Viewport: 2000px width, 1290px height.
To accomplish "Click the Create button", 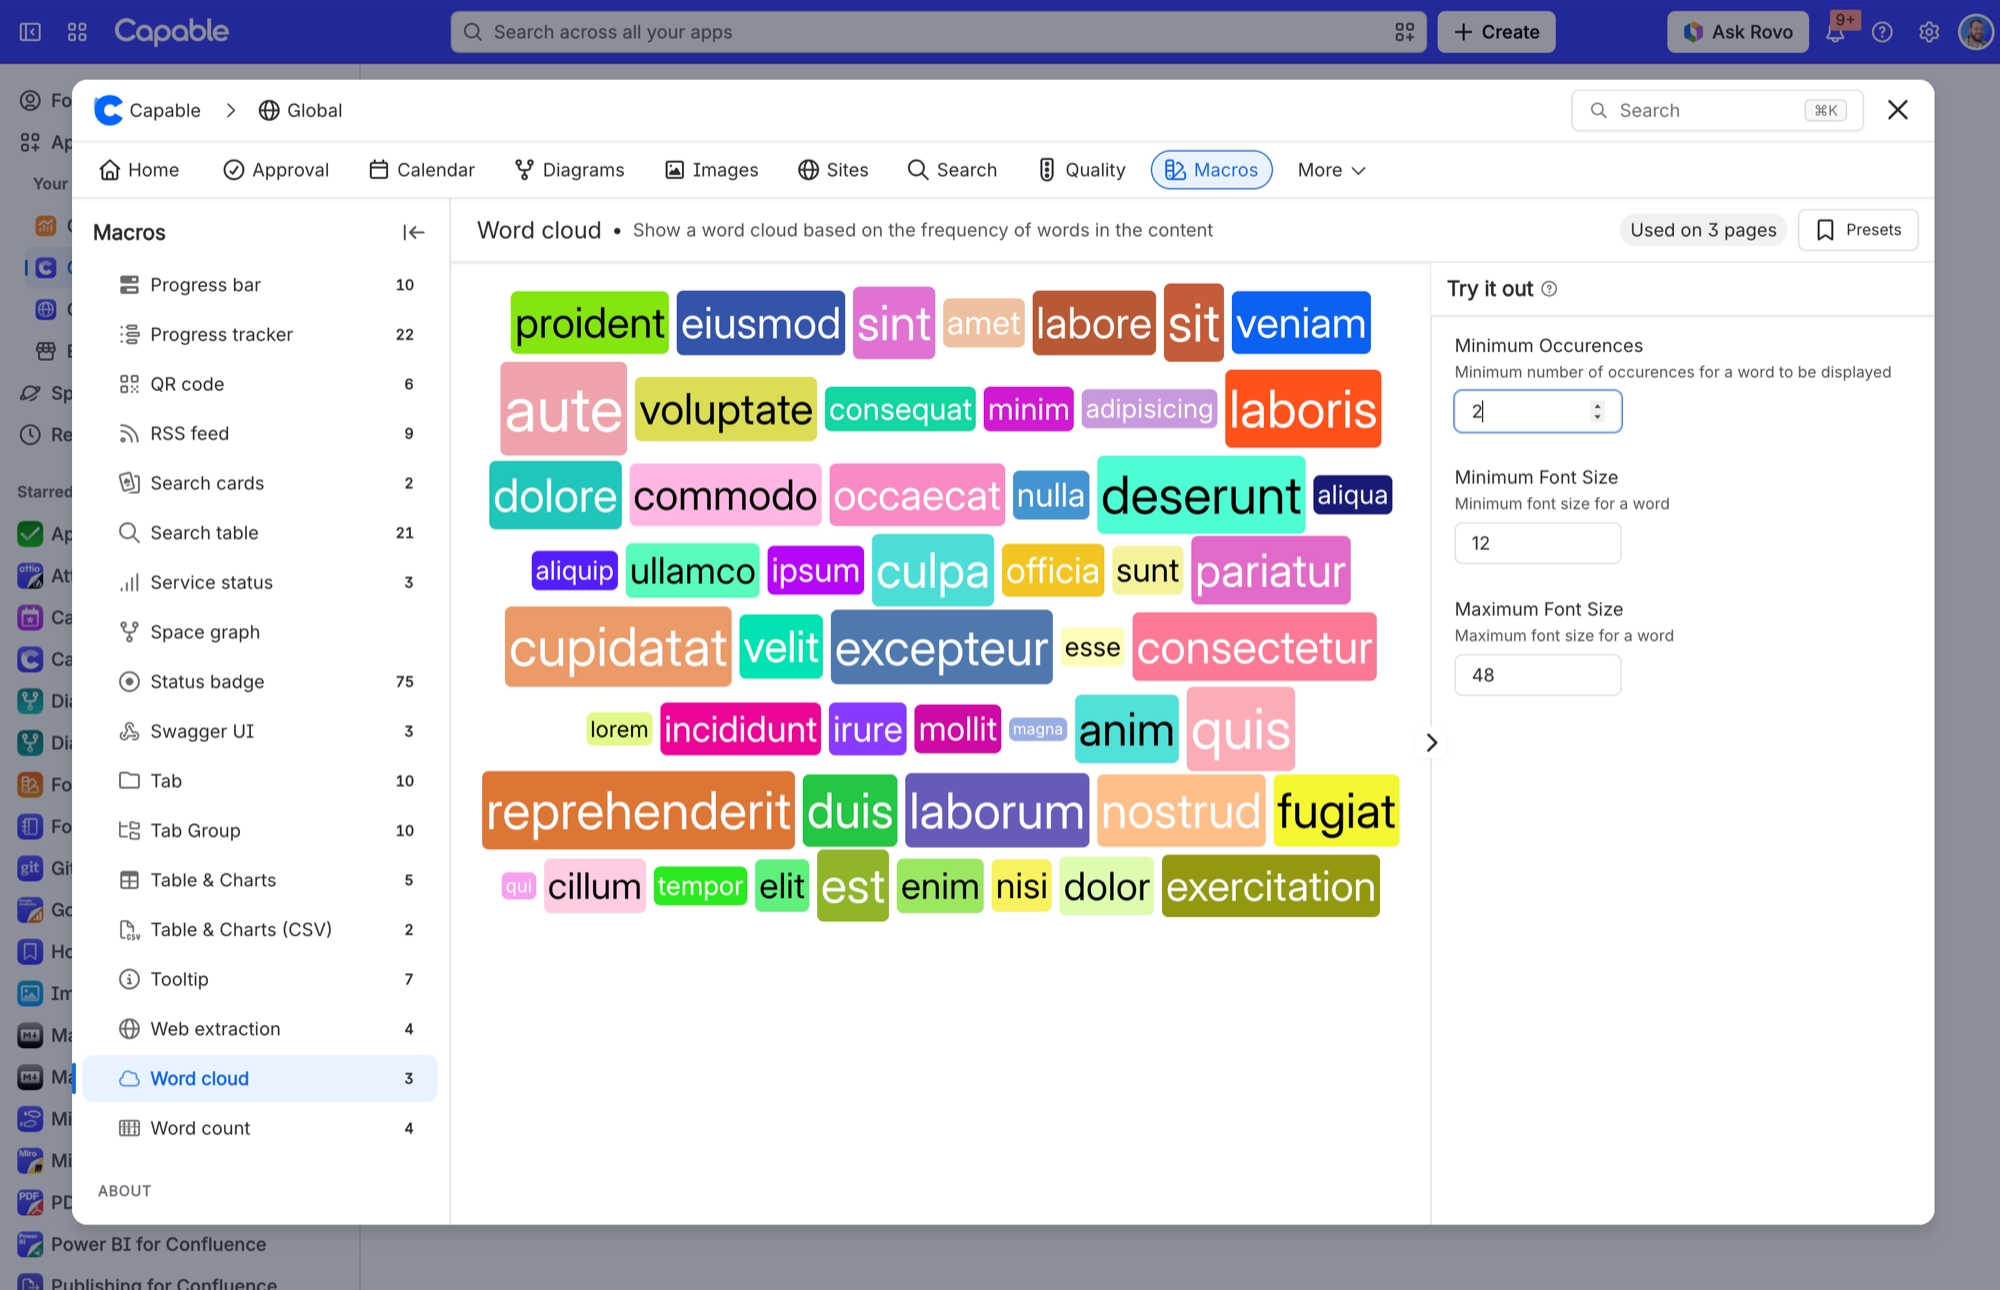I will coord(1496,32).
